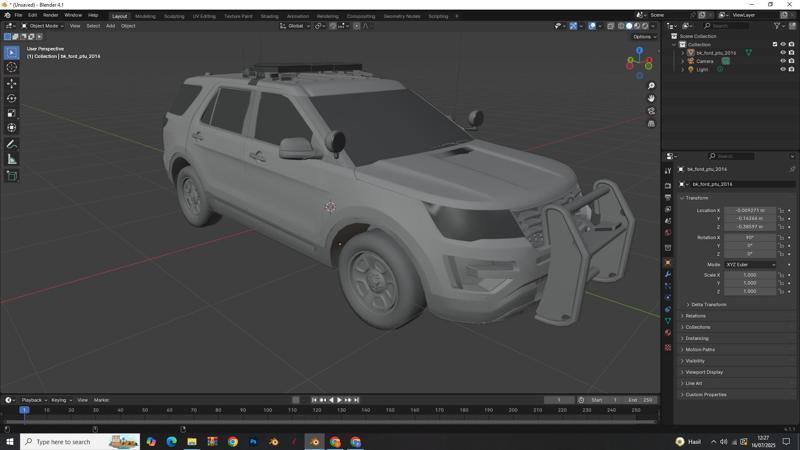Play the animation forward

coord(339,400)
